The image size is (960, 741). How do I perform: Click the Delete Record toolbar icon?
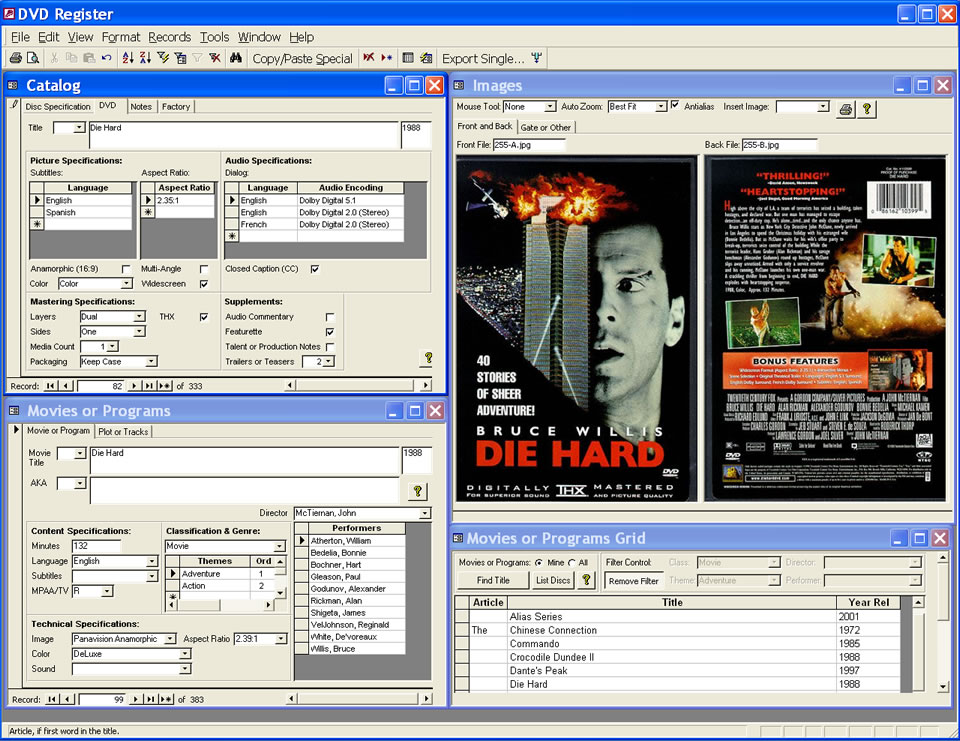pyautogui.click(x=368, y=58)
